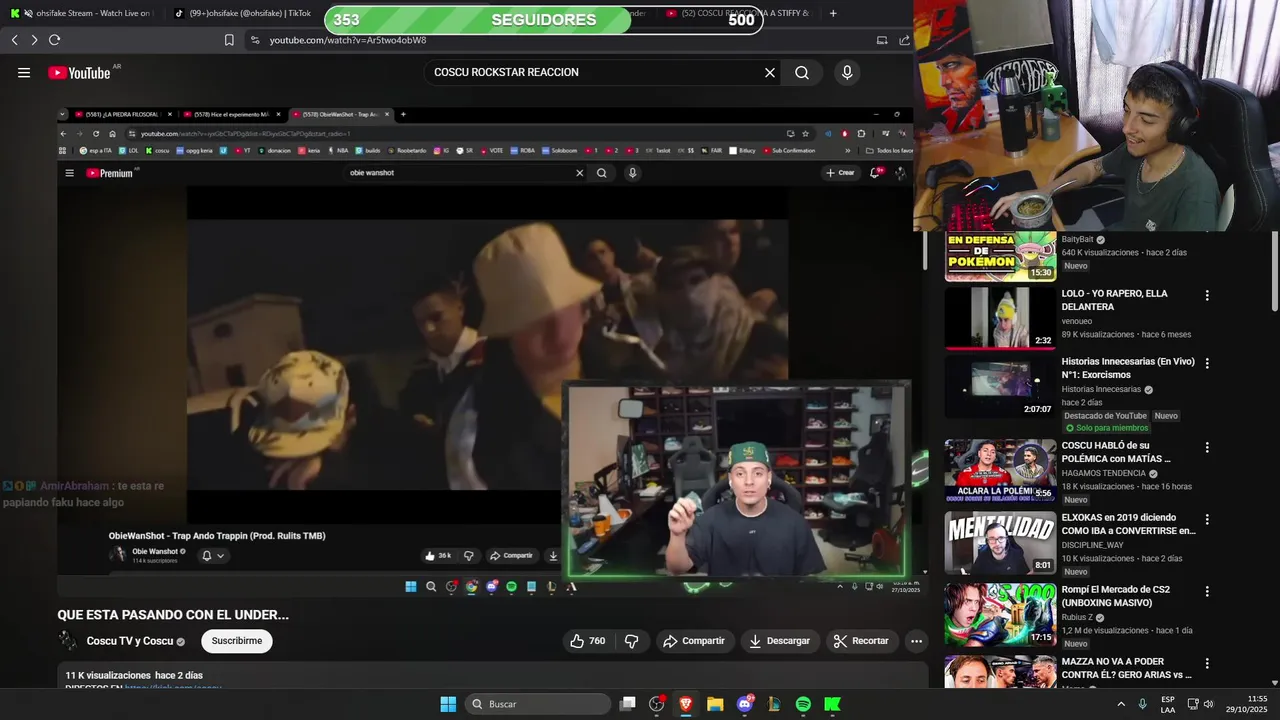Click Rubius Z channel name
Viewport: 1280px width, 720px height.
coord(1078,618)
